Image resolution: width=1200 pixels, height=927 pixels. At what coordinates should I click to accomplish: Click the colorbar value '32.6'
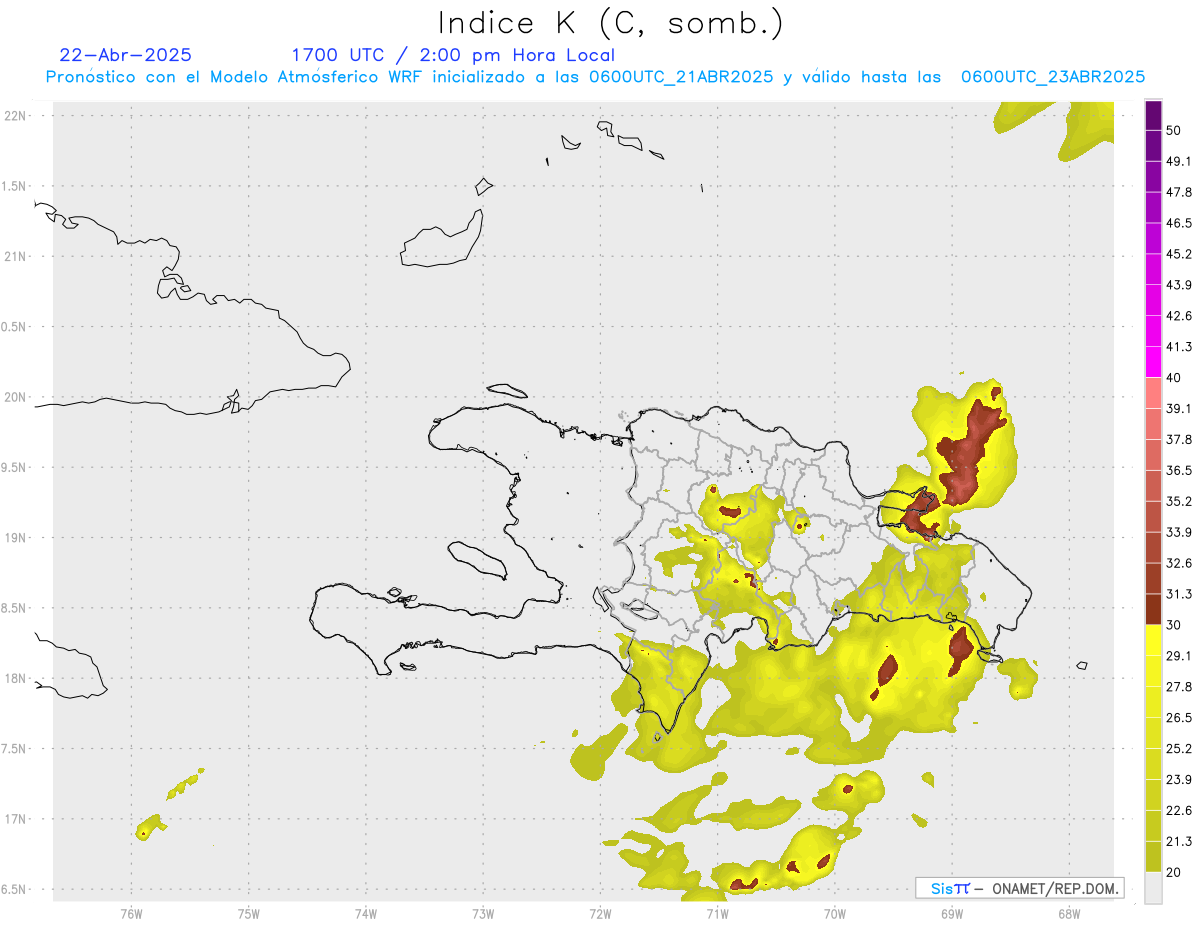pos(1179,563)
